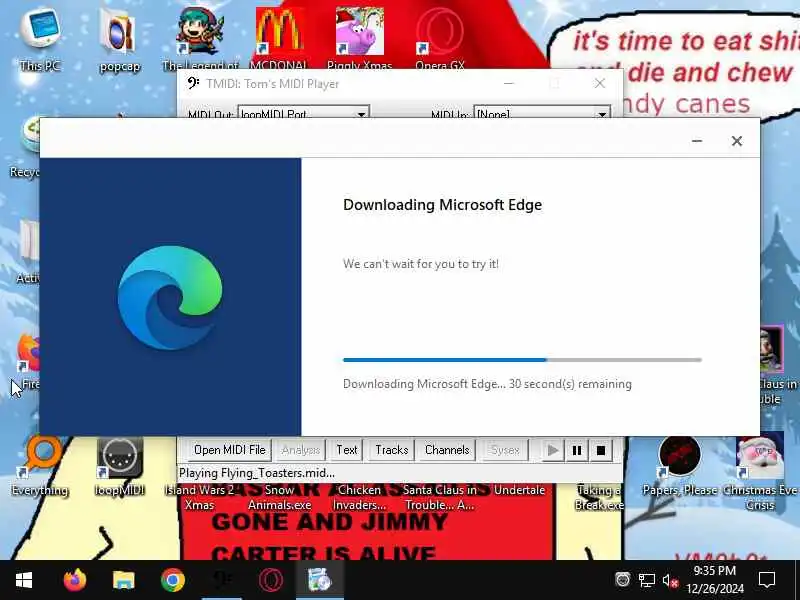Click the TMIDI title bar clef icon

192,83
